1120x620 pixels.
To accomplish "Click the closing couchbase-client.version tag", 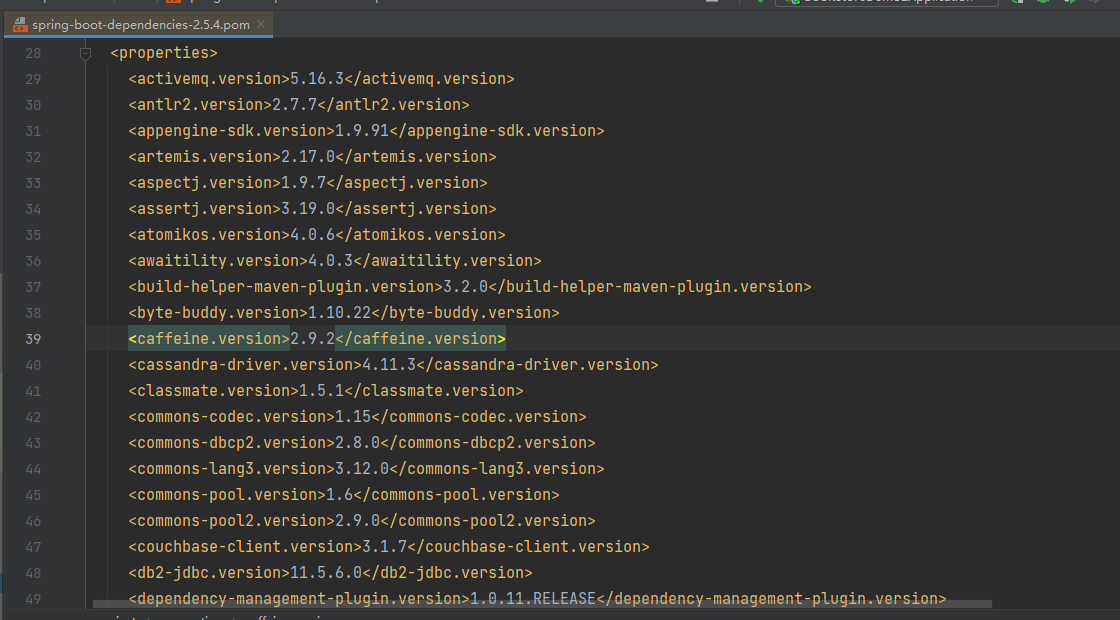I will coord(529,546).
